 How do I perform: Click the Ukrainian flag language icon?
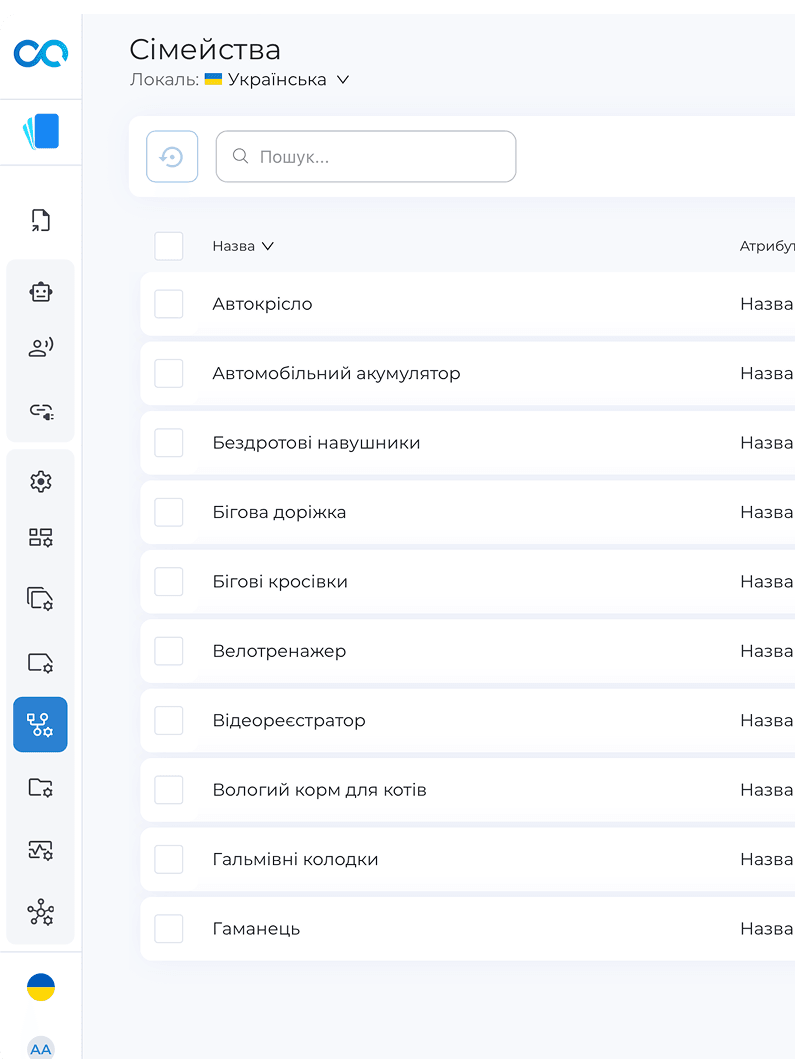(41, 987)
